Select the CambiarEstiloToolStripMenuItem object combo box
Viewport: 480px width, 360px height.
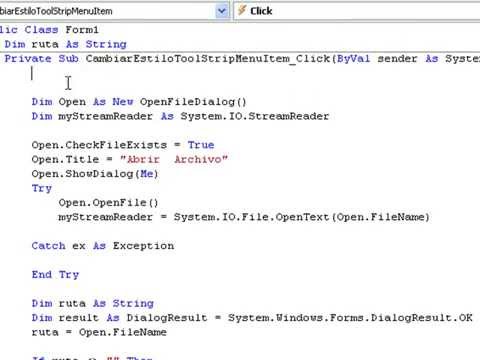114,11
